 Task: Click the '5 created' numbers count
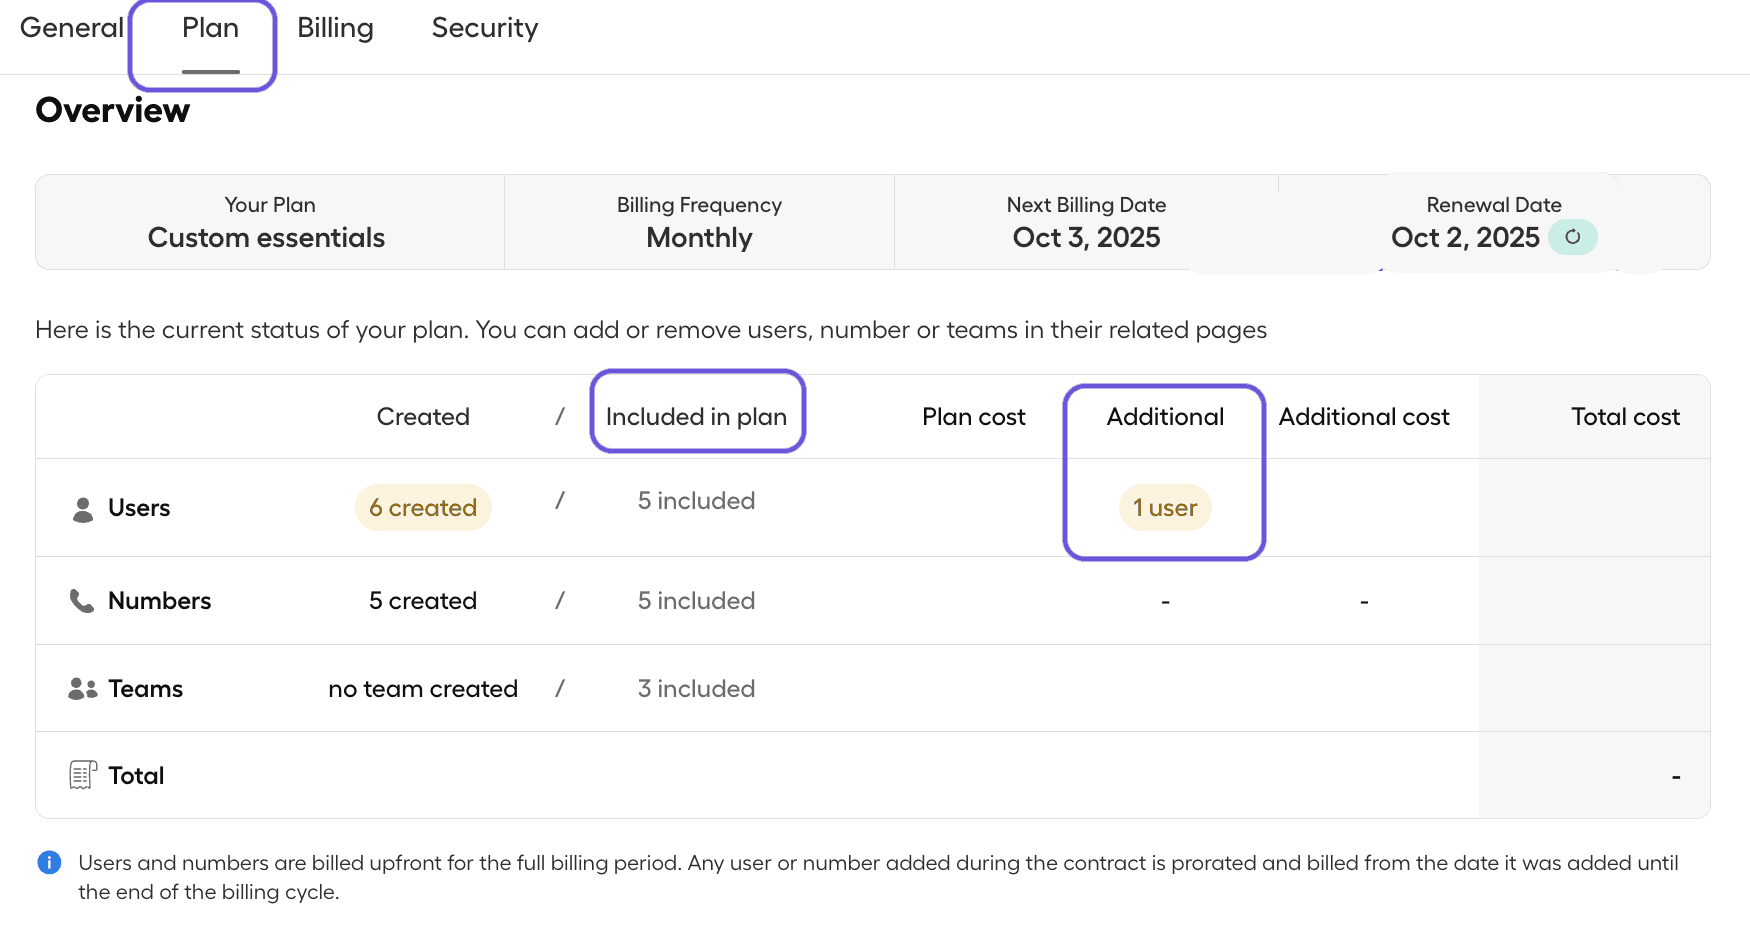[x=423, y=601]
